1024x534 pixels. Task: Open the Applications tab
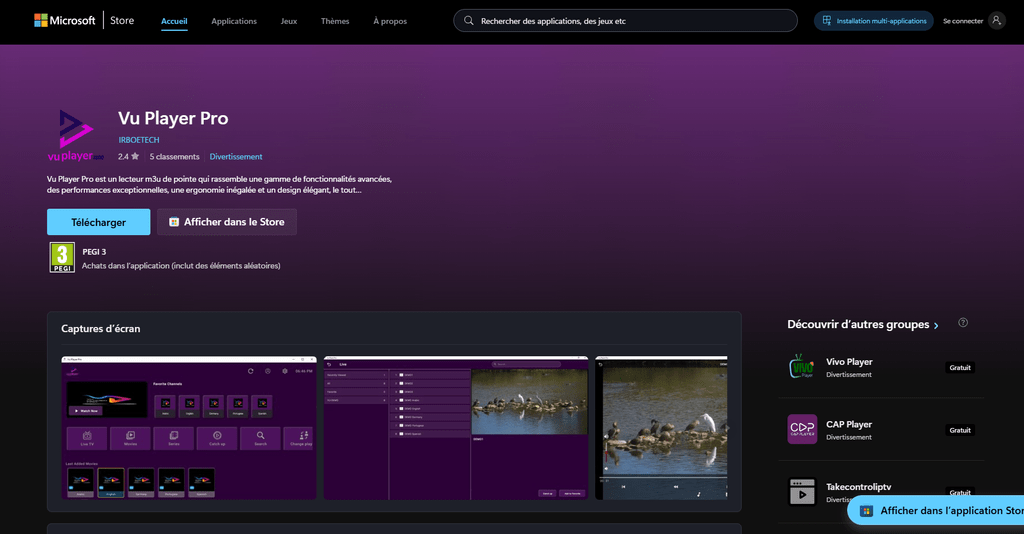tap(234, 21)
